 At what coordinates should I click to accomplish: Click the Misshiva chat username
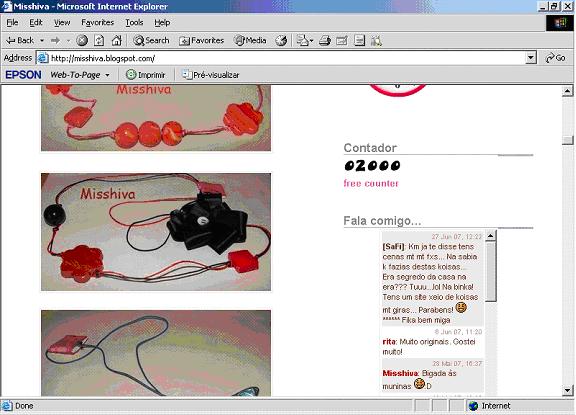(400, 373)
